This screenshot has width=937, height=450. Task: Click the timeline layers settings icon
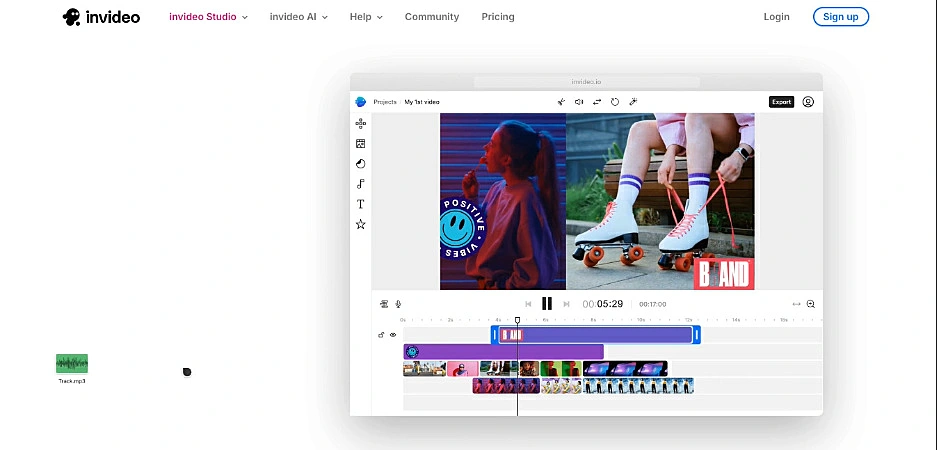[x=384, y=304]
